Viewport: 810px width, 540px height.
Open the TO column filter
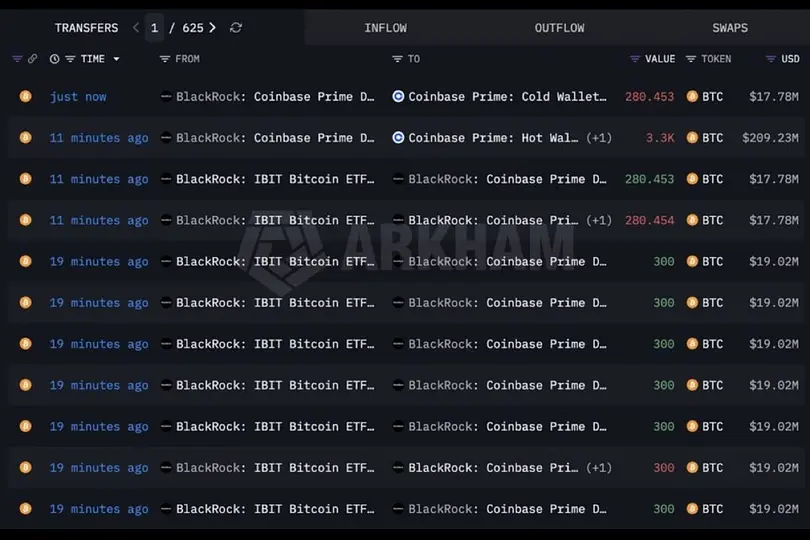[x=397, y=59]
